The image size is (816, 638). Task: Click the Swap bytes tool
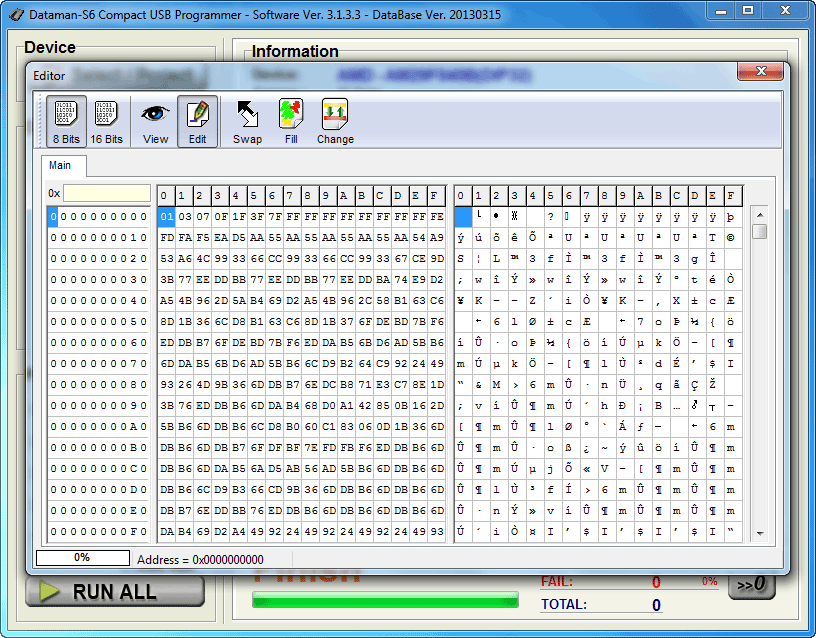click(x=247, y=121)
